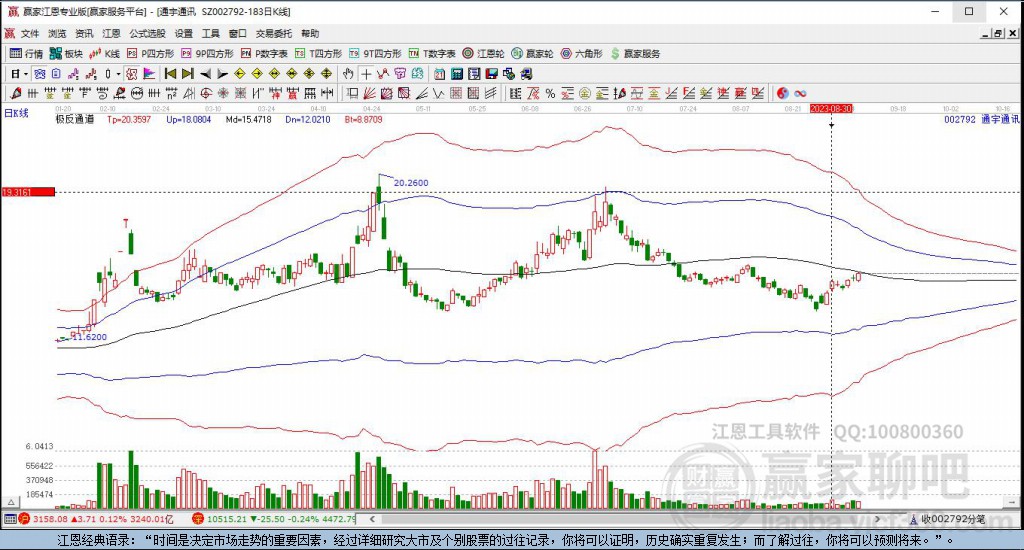The image size is (1024, 550).
Task: Open the 行情 quotes view
Action: click(x=27, y=54)
